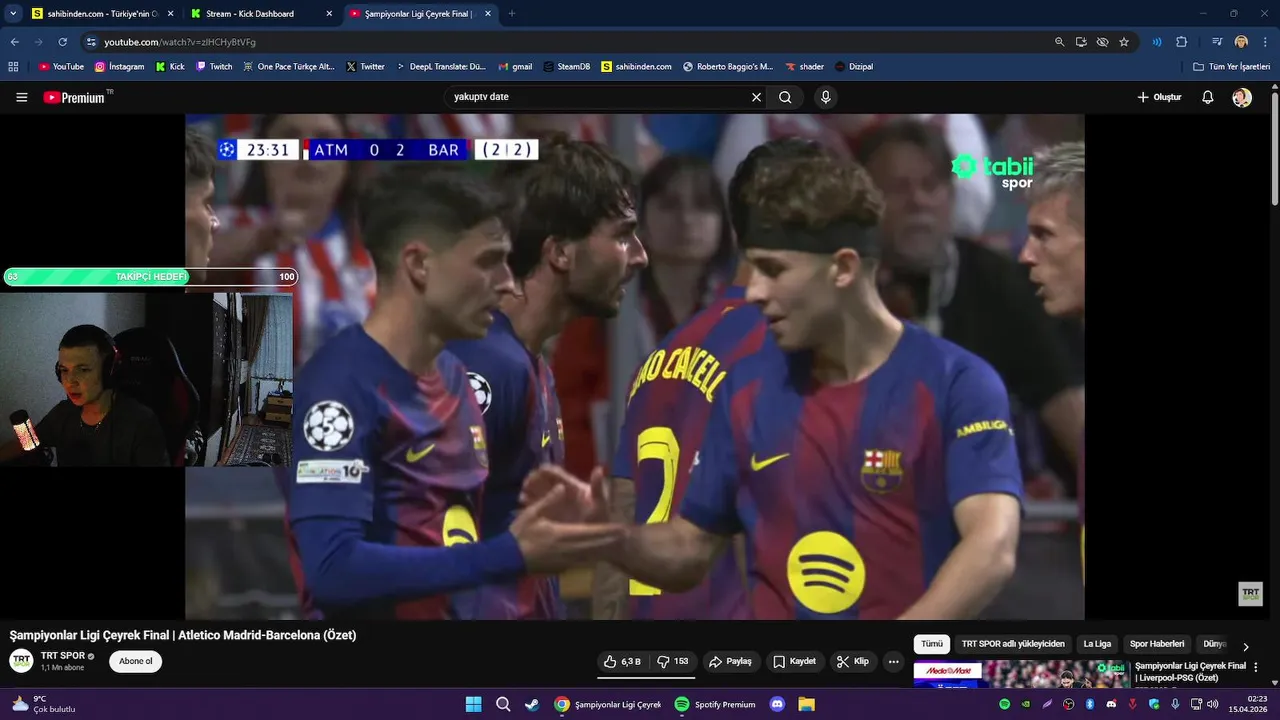Select the La Liga chip
Image resolution: width=1280 pixels, height=720 pixels.
coord(1097,644)
